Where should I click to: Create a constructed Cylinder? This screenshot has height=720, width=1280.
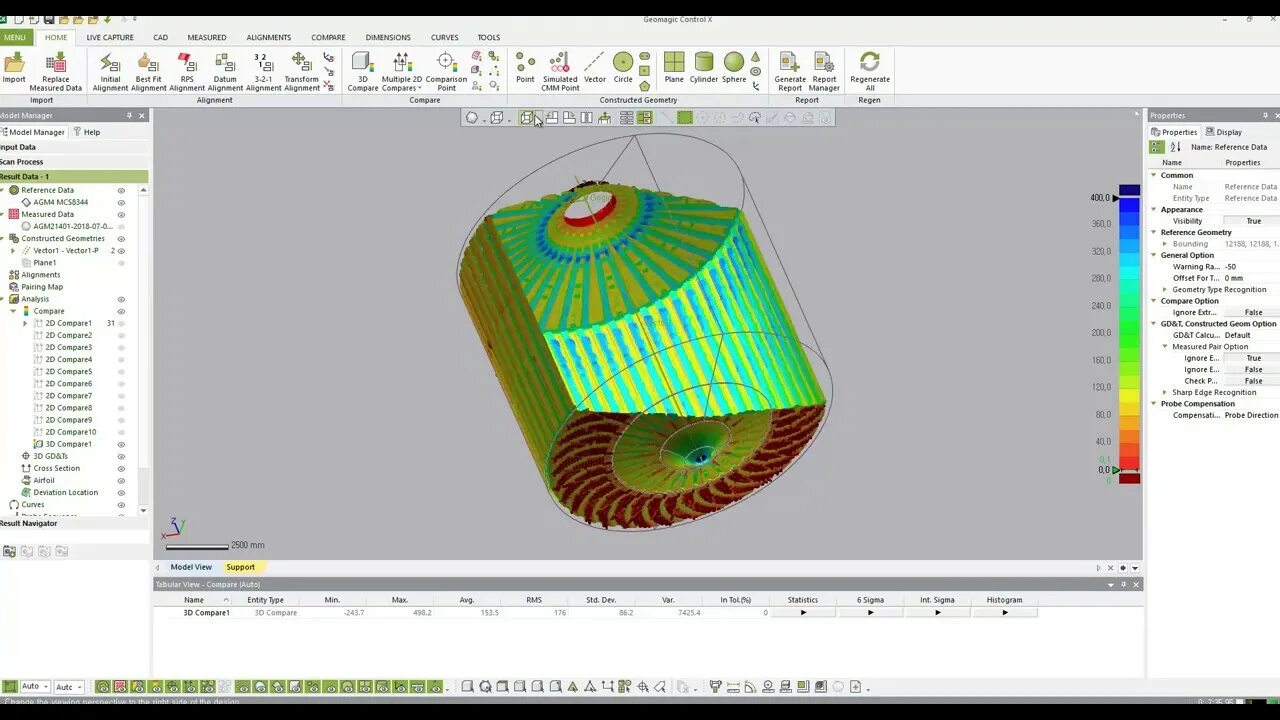click(x=704, y=68)
